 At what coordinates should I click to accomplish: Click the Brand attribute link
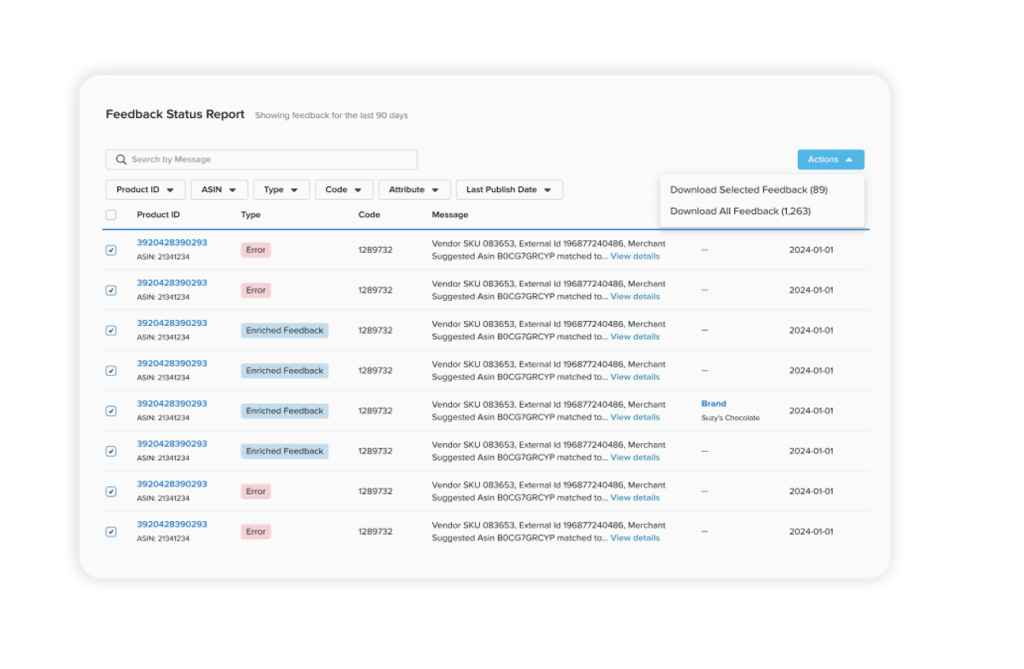(x=713, y=404)
